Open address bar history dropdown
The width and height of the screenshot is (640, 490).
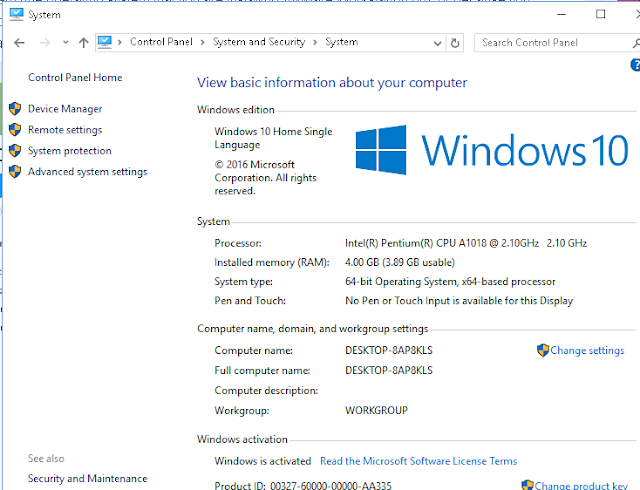(438, 43)
